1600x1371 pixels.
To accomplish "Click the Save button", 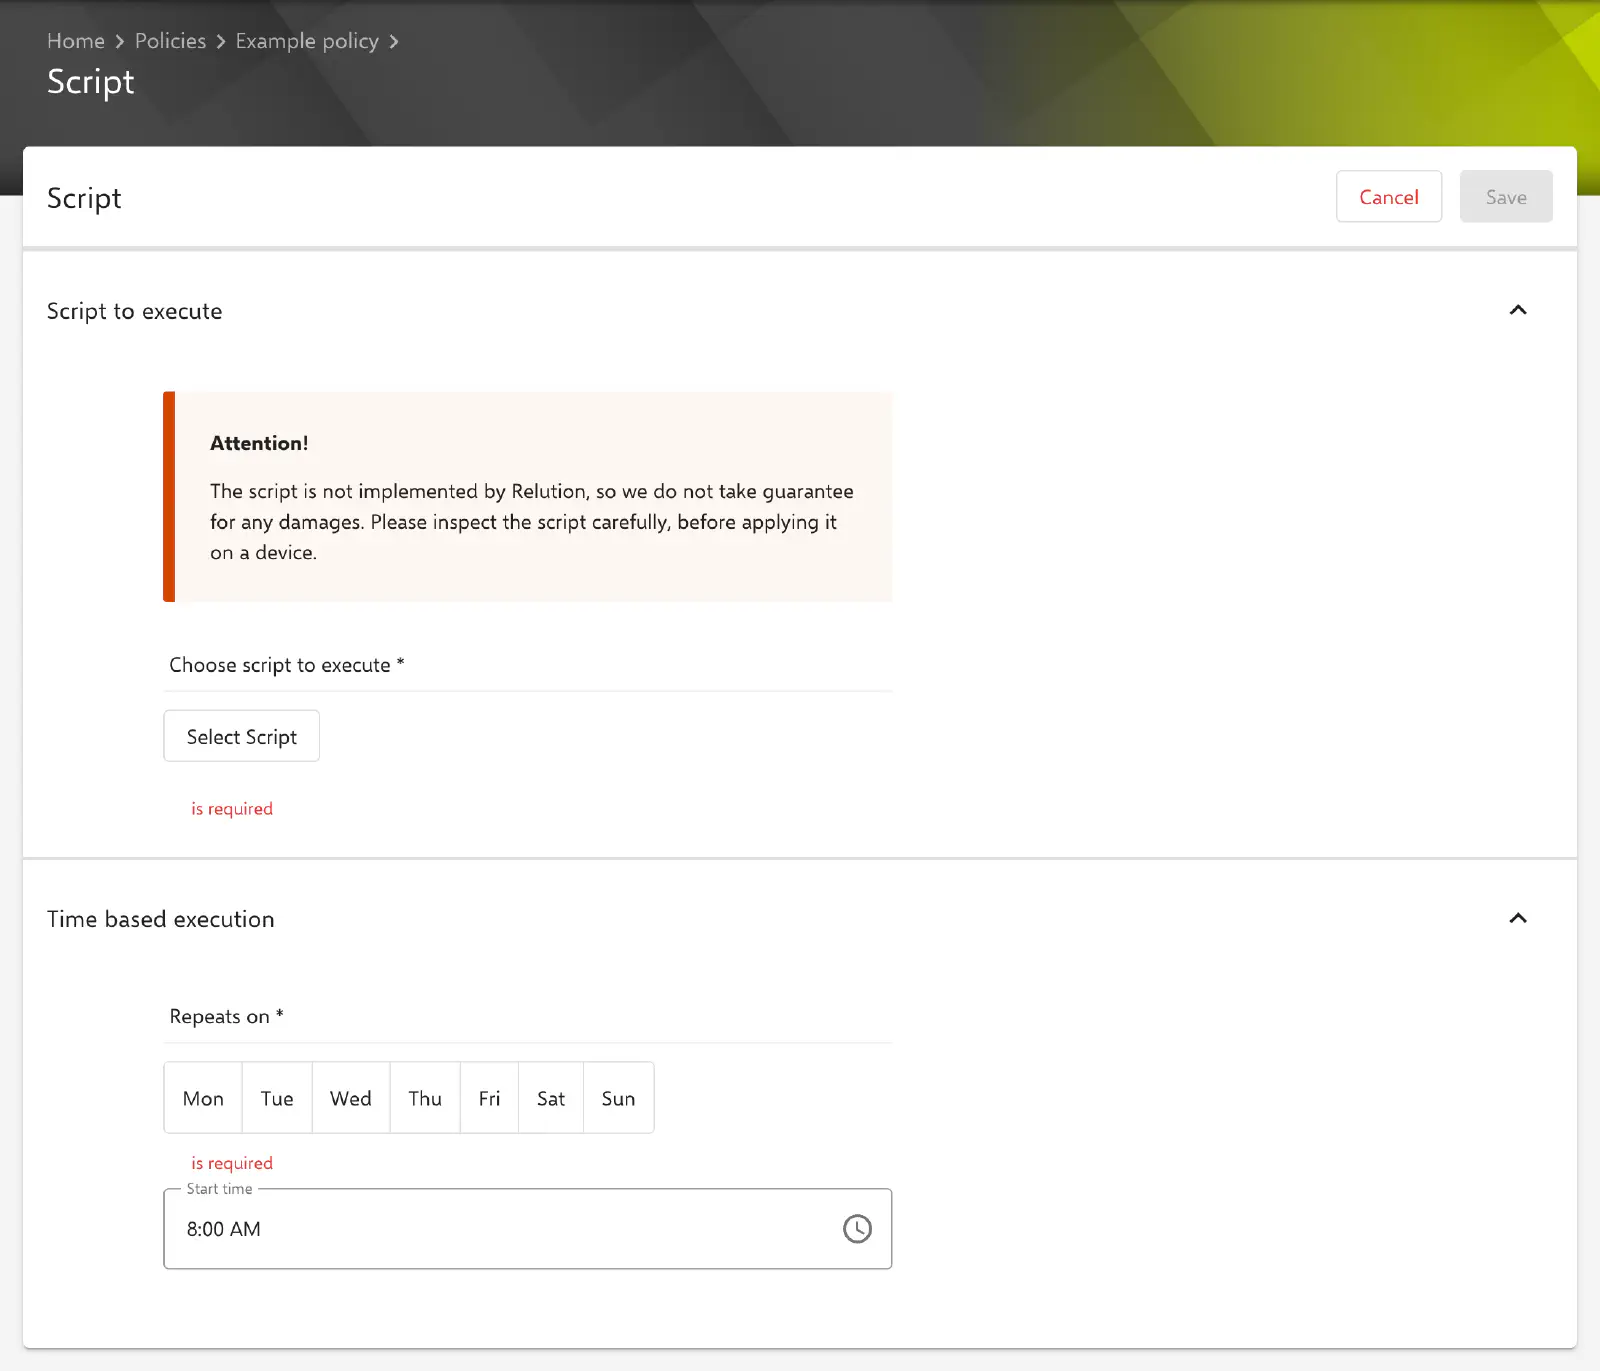I will point(1506,197).
